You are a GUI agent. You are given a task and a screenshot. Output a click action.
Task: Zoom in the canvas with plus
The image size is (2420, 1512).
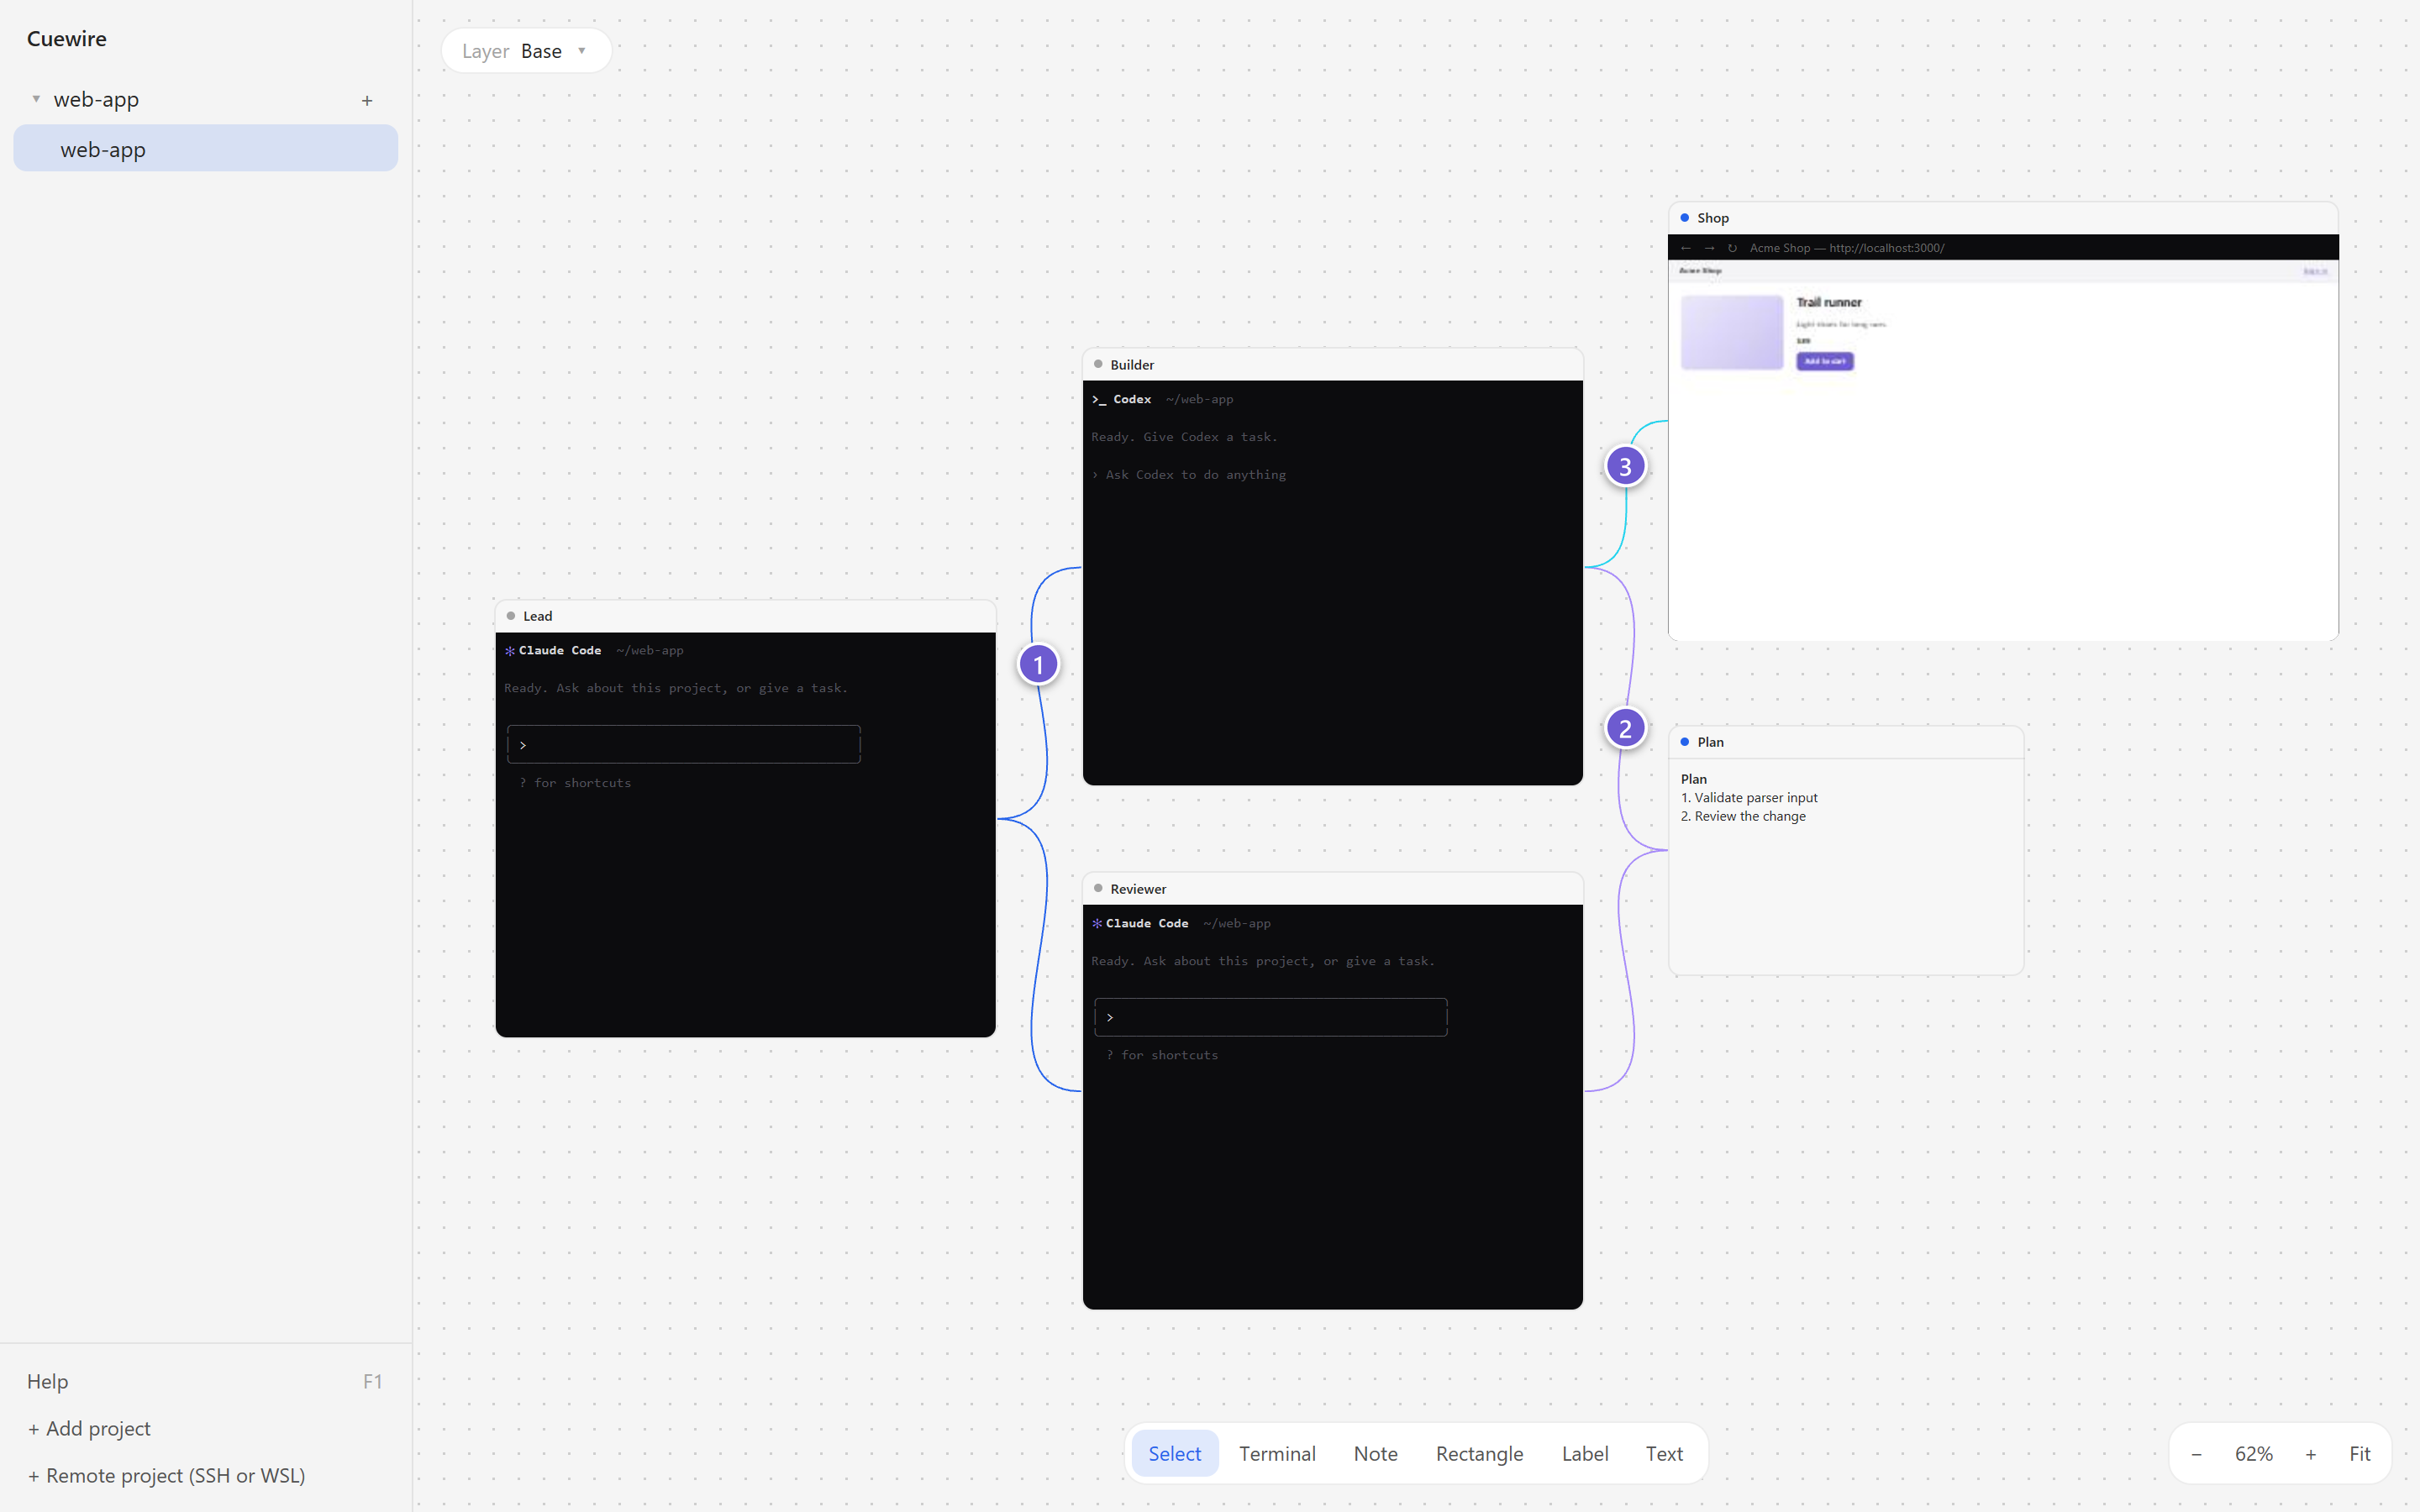click(x=2310, y=1454)
